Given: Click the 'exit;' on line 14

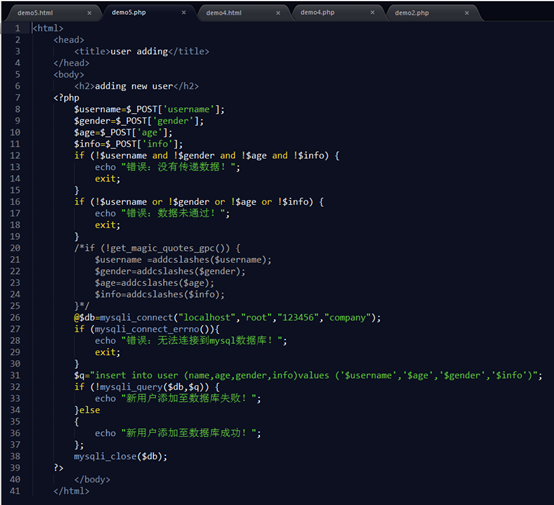Looking at the screenshot, I should (x=107, y=179).
